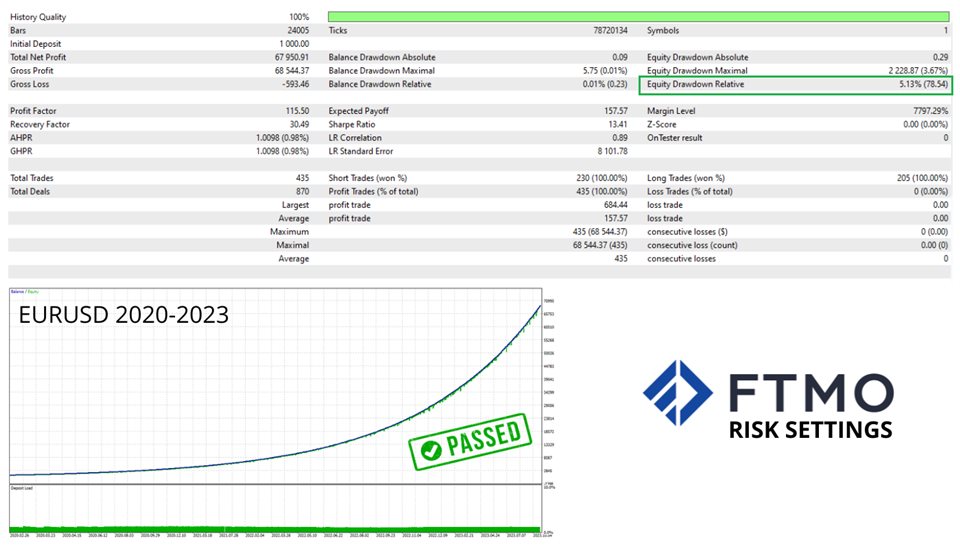Select Largest profit trade value 684.44
Viewport: 960px width, 548px height.
pos(616,205)
